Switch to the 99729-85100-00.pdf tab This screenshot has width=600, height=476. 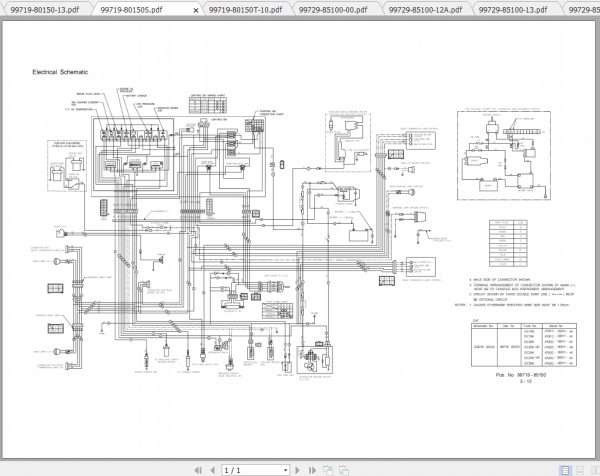coord(333,10)
